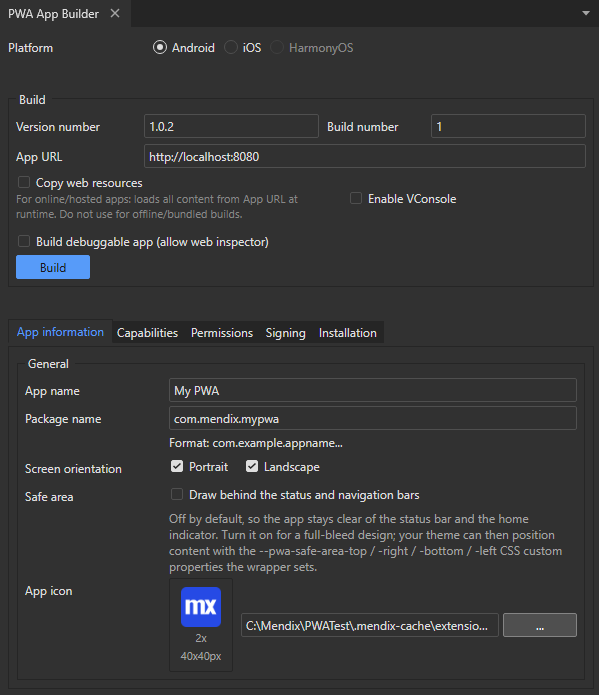599x695 pixels.
Task: Enable Draw behind status and navigation bars
Action: point(177,494)
